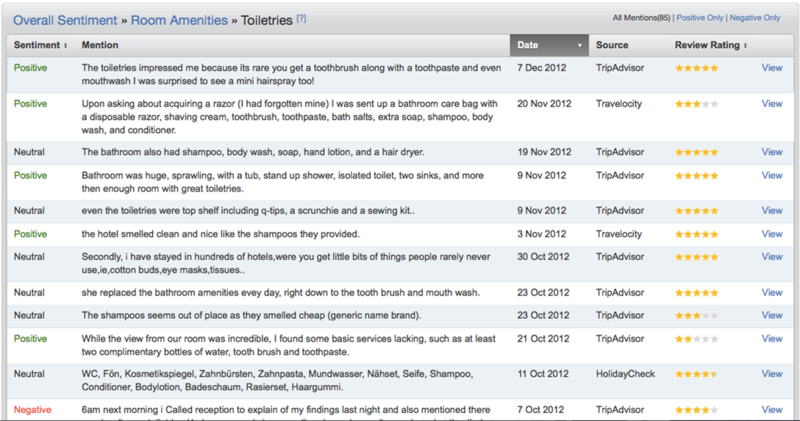Image resolution: width=800 pixels, height=421 pixels.
Task: Click the two-star rating for 21 Oct 2012
Action: pos(696,339)
